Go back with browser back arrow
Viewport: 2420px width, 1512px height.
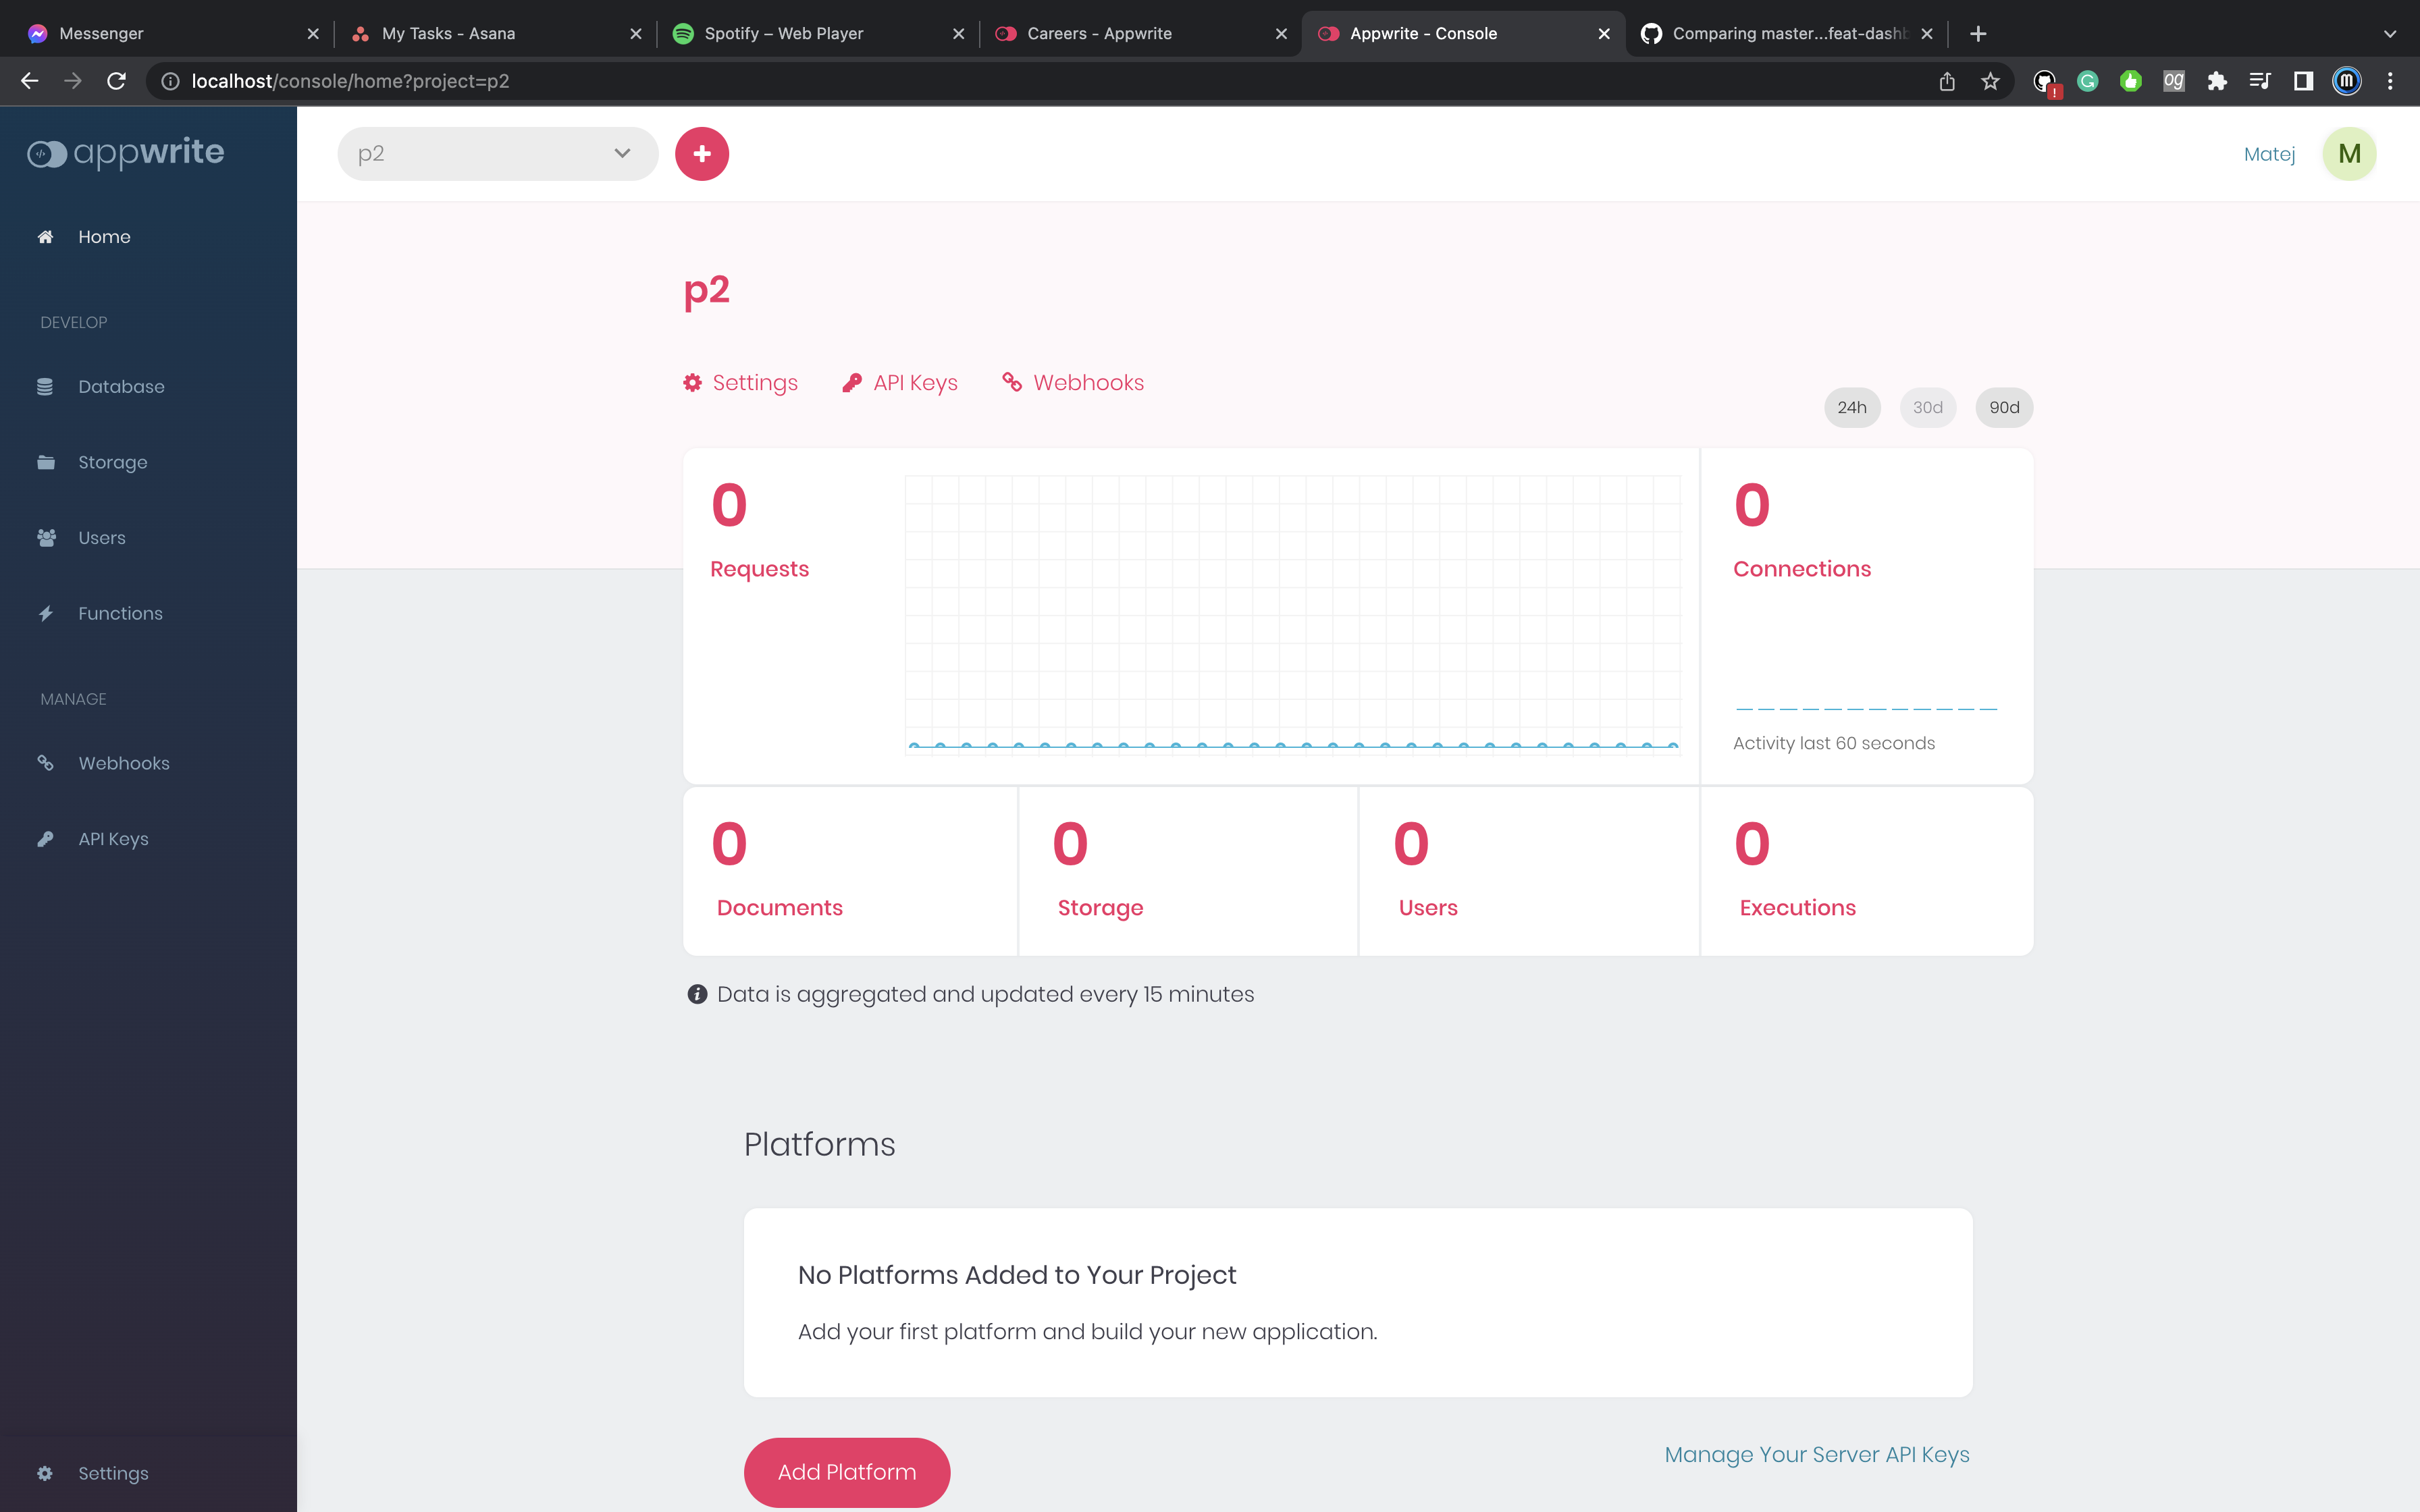29,81
